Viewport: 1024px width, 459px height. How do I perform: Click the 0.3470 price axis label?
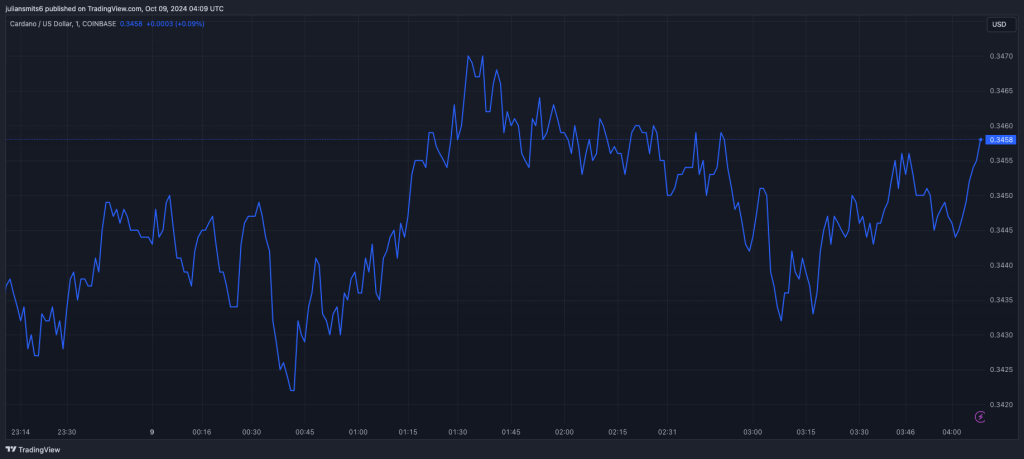1000,56
